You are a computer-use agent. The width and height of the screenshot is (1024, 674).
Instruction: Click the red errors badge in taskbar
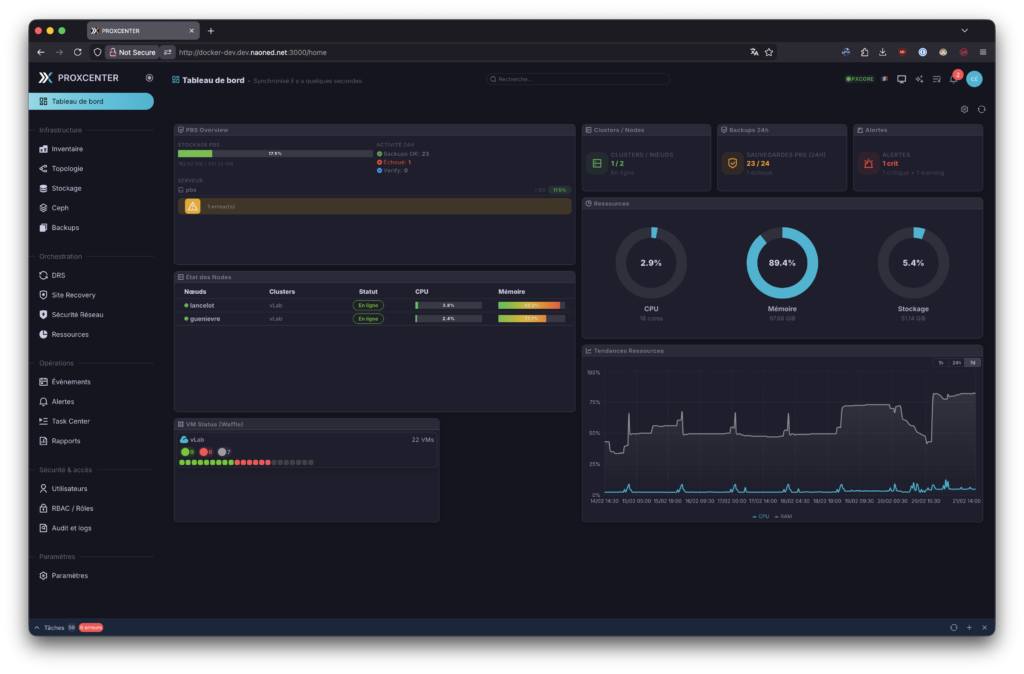click(91, 628)
